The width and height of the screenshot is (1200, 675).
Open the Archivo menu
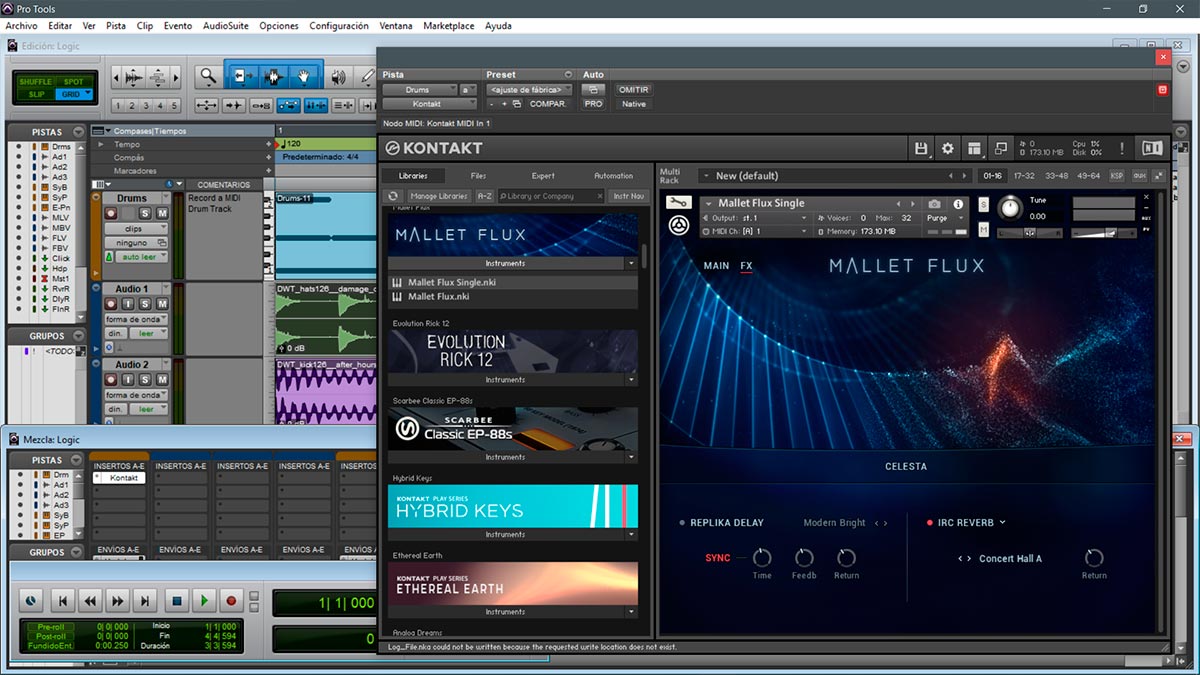pyautogui.click(x=22, y=26)
